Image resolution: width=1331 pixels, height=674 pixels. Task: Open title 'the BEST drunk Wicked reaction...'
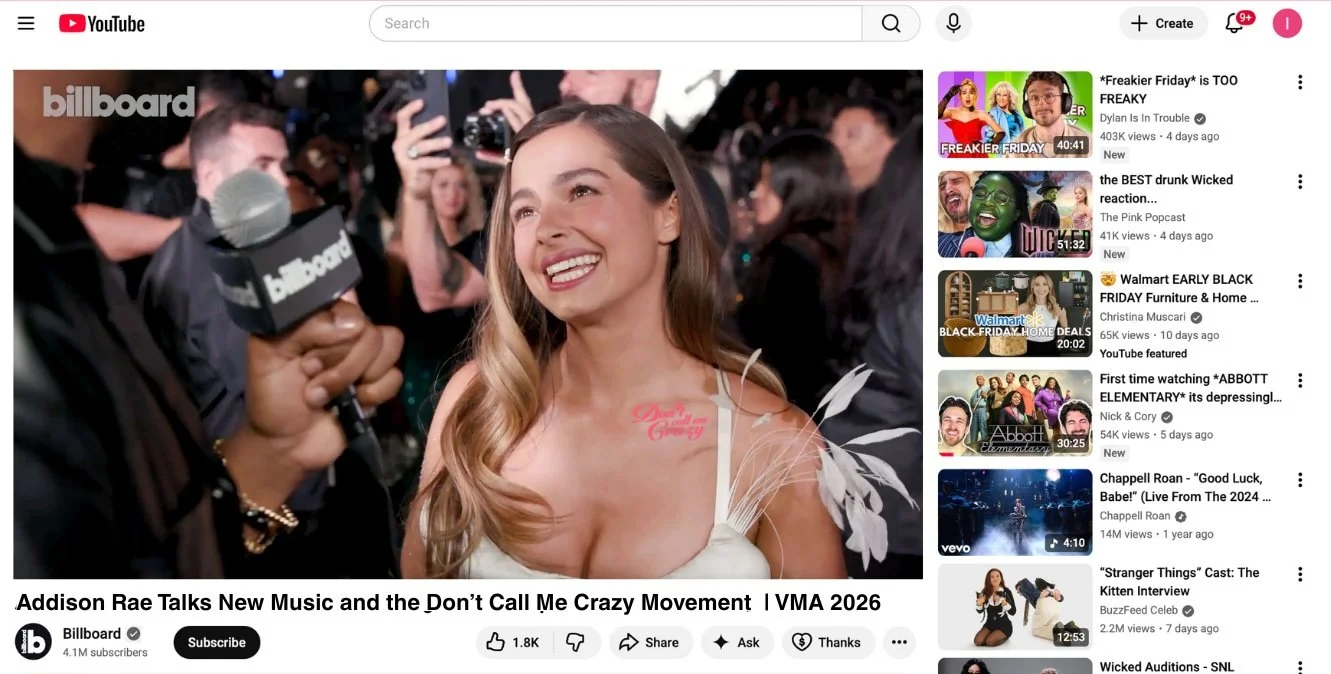coord(1166,189)
